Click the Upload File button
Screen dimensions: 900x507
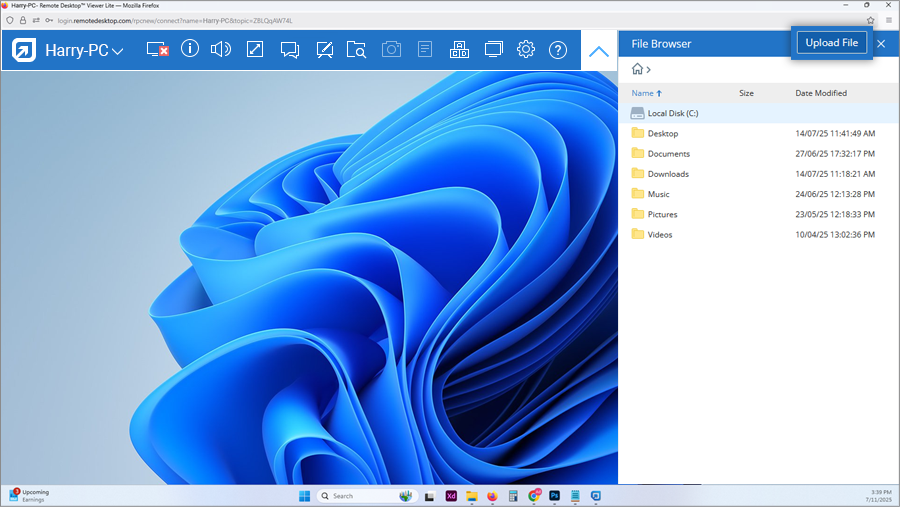point(832,43)
